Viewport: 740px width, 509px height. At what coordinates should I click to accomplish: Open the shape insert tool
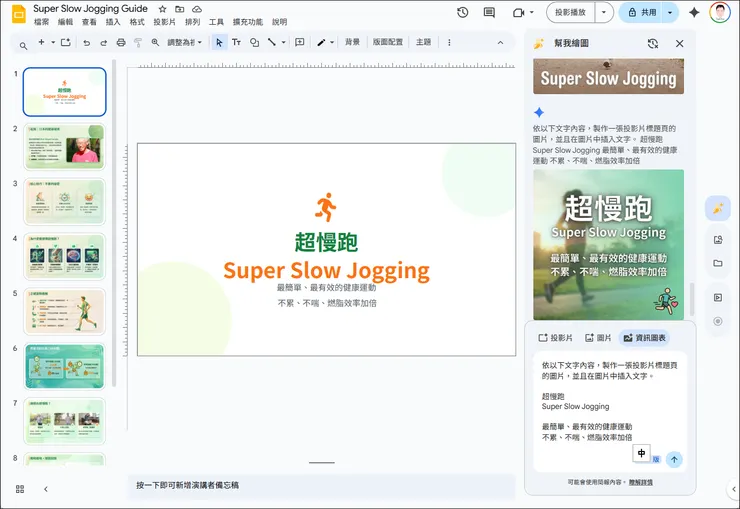tap(254, 42)
